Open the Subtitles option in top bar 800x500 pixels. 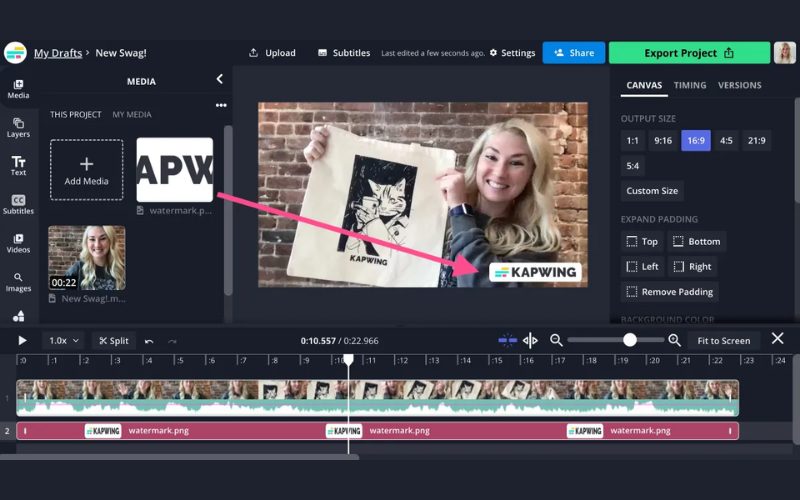pyautogui.click(x=344, y=53)
